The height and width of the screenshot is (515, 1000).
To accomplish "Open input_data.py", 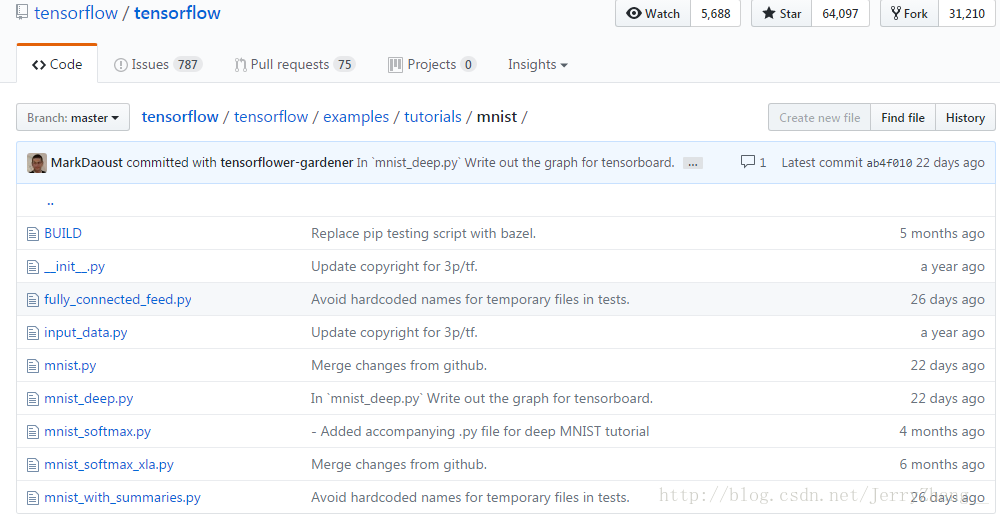I will (x=86, y=333).
